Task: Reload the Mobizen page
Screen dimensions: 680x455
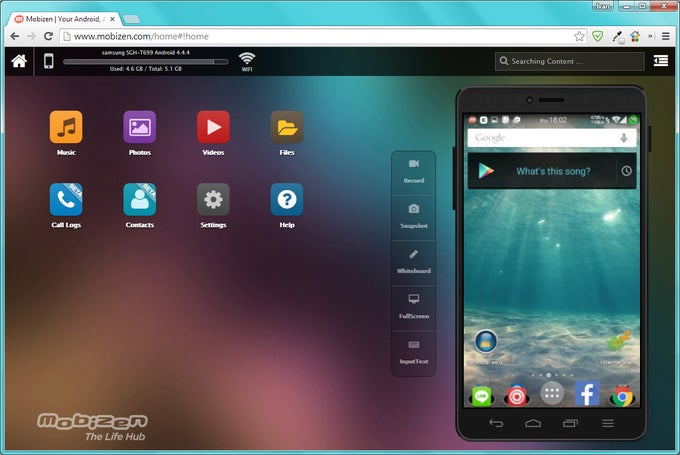Action: click(x=49, y=36)
